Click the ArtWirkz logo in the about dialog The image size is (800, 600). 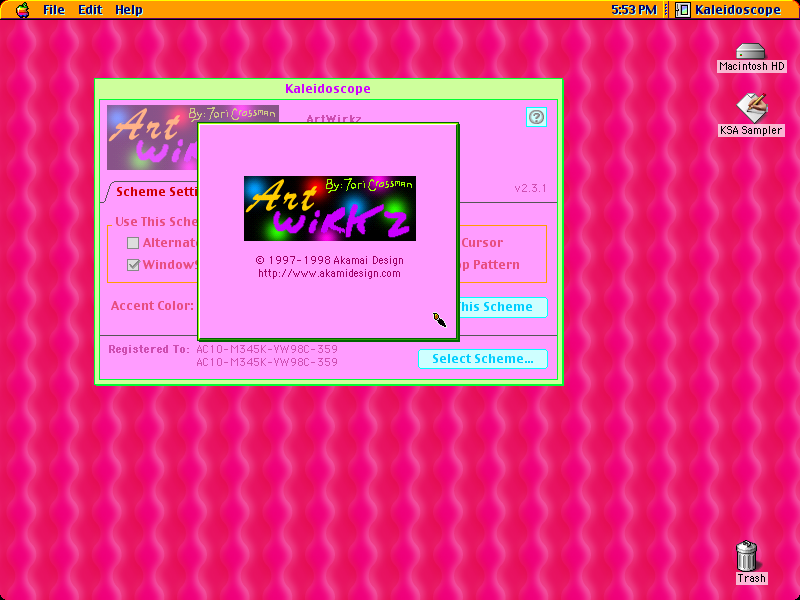[330, 208]
